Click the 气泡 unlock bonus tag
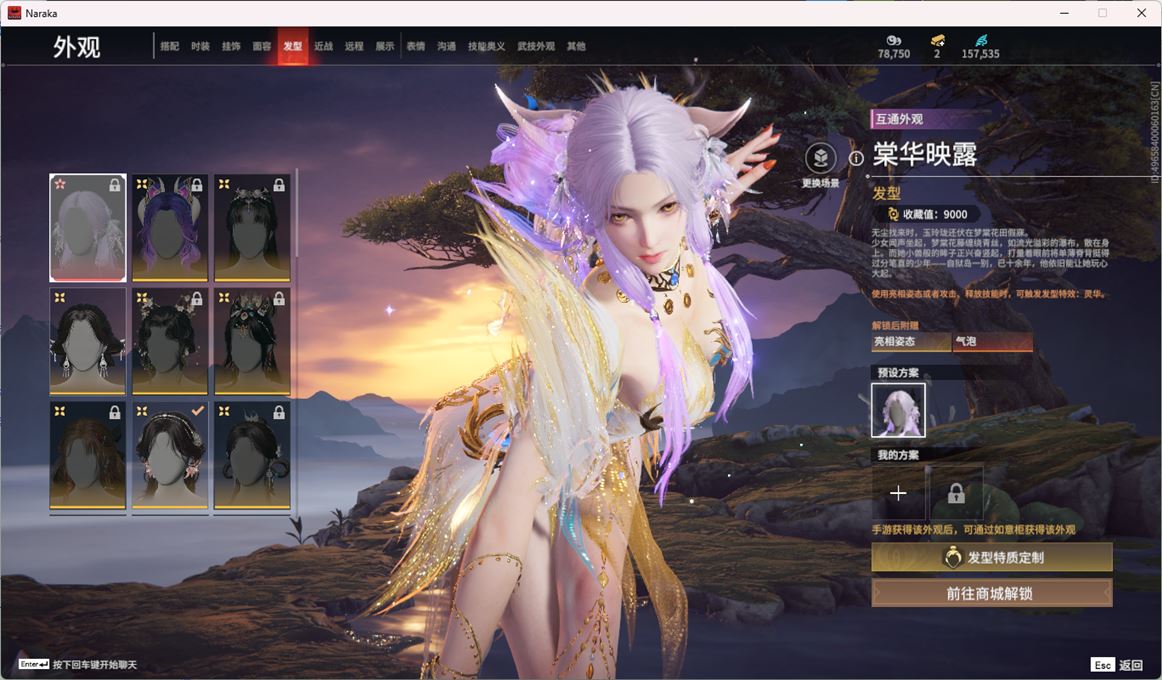Viewport: 1162px width, 680px height. (x=992, y=341)
